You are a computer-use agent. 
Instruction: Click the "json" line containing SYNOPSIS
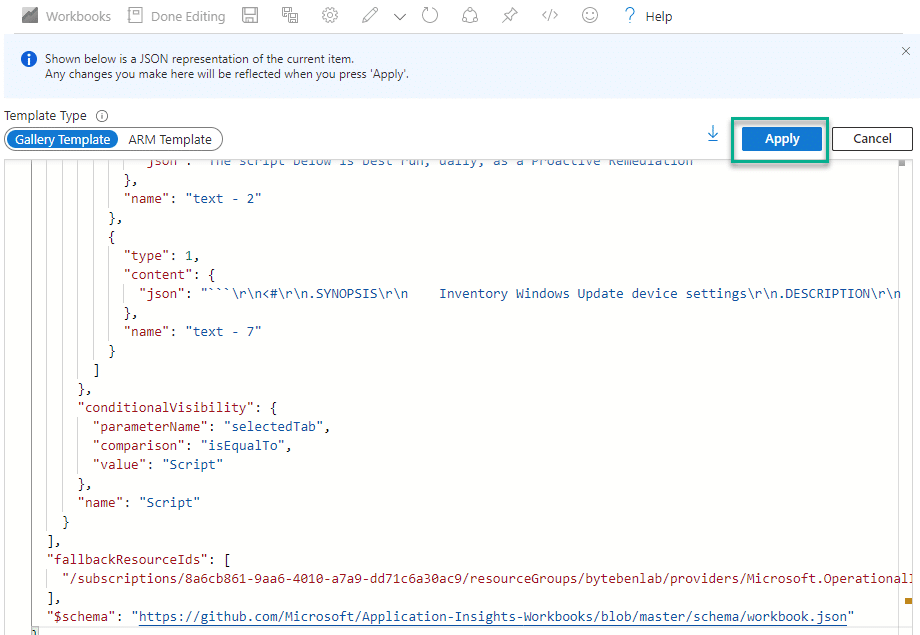519,293
